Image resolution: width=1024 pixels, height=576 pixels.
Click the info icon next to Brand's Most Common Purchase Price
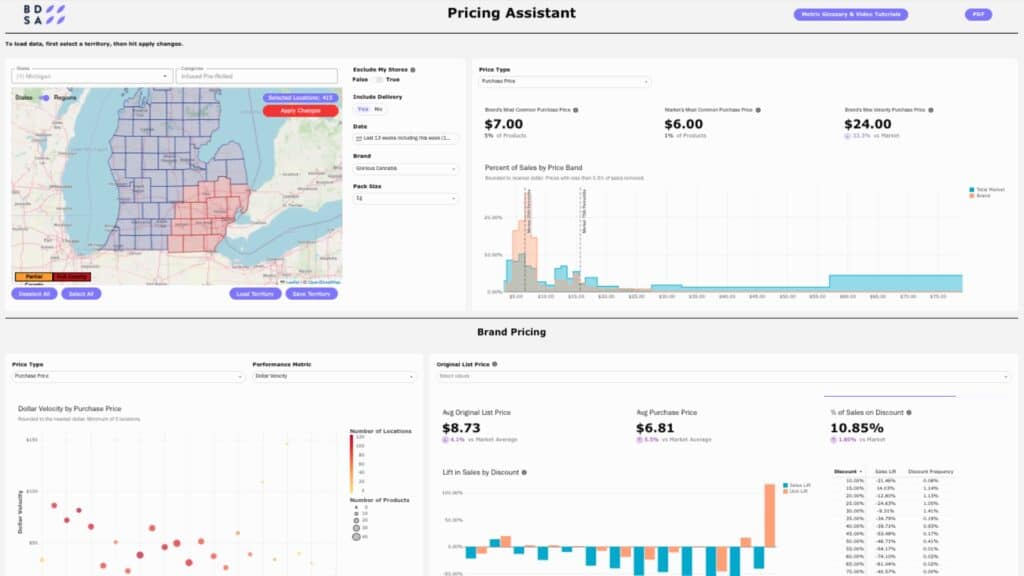[x=577, y=110]
